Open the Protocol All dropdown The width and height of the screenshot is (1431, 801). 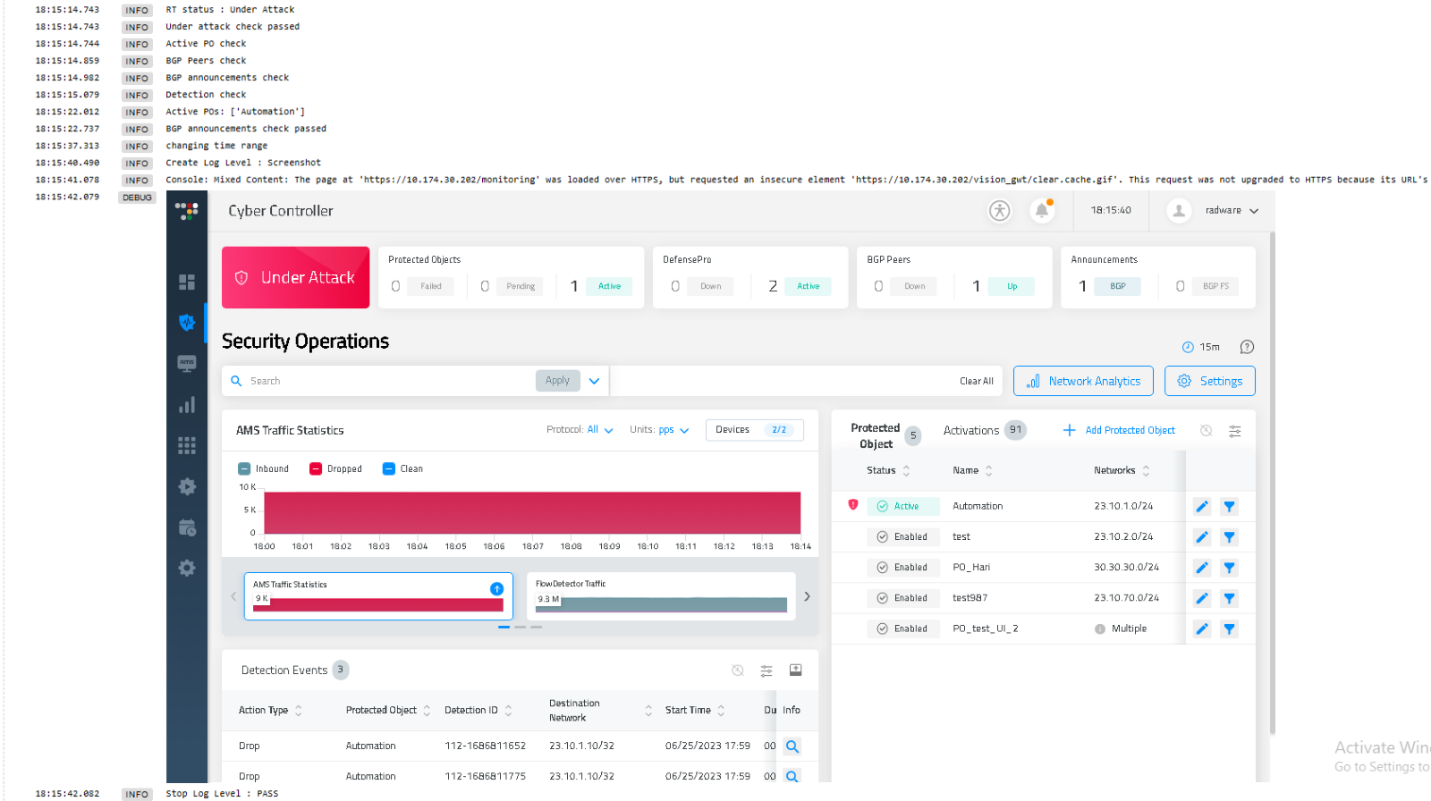click(x=599, y=430)
